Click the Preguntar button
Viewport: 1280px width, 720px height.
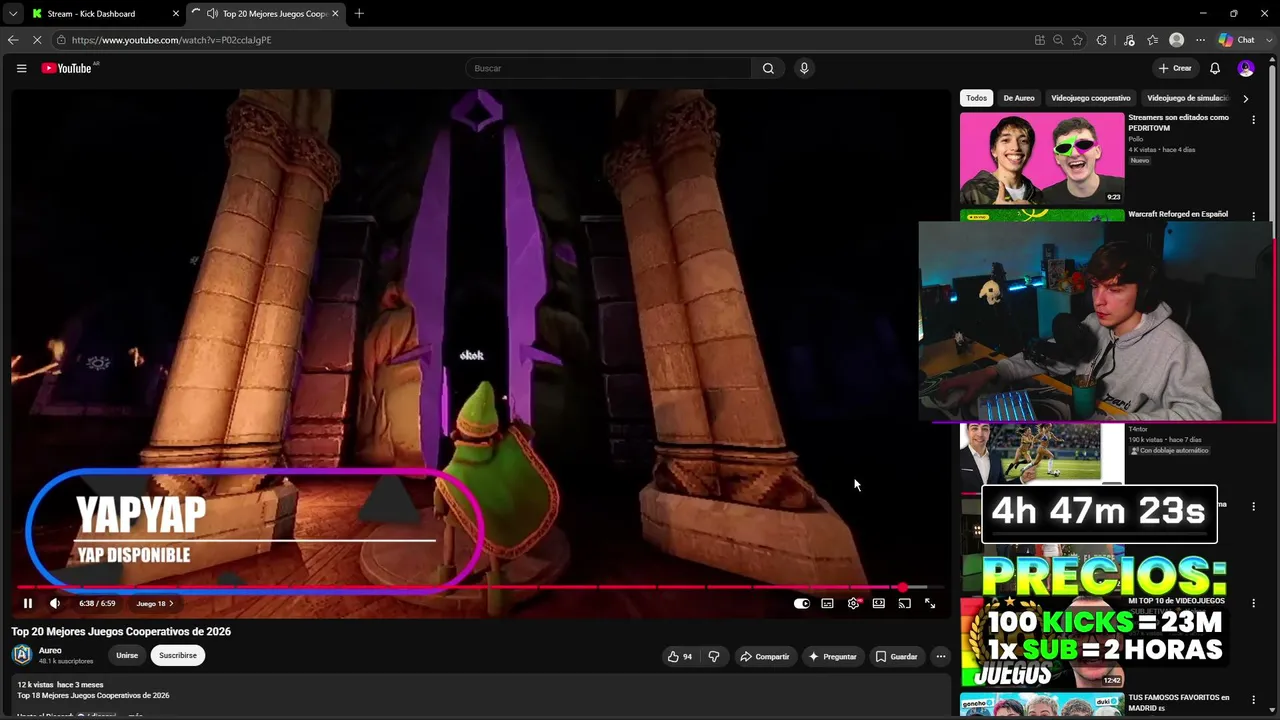coord(833,656)
